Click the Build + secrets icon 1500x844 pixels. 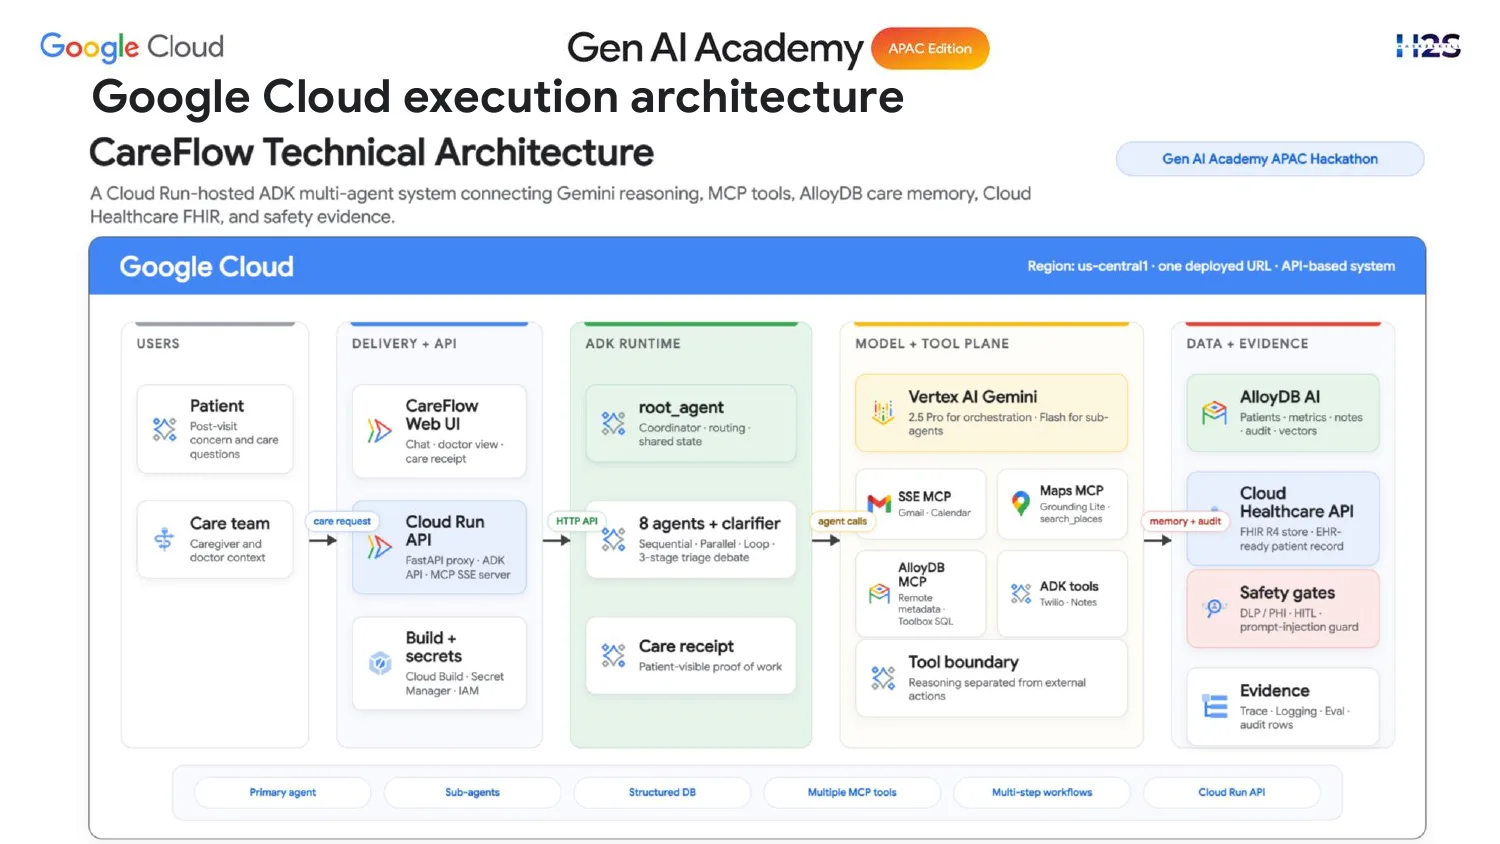pos(380,663)
